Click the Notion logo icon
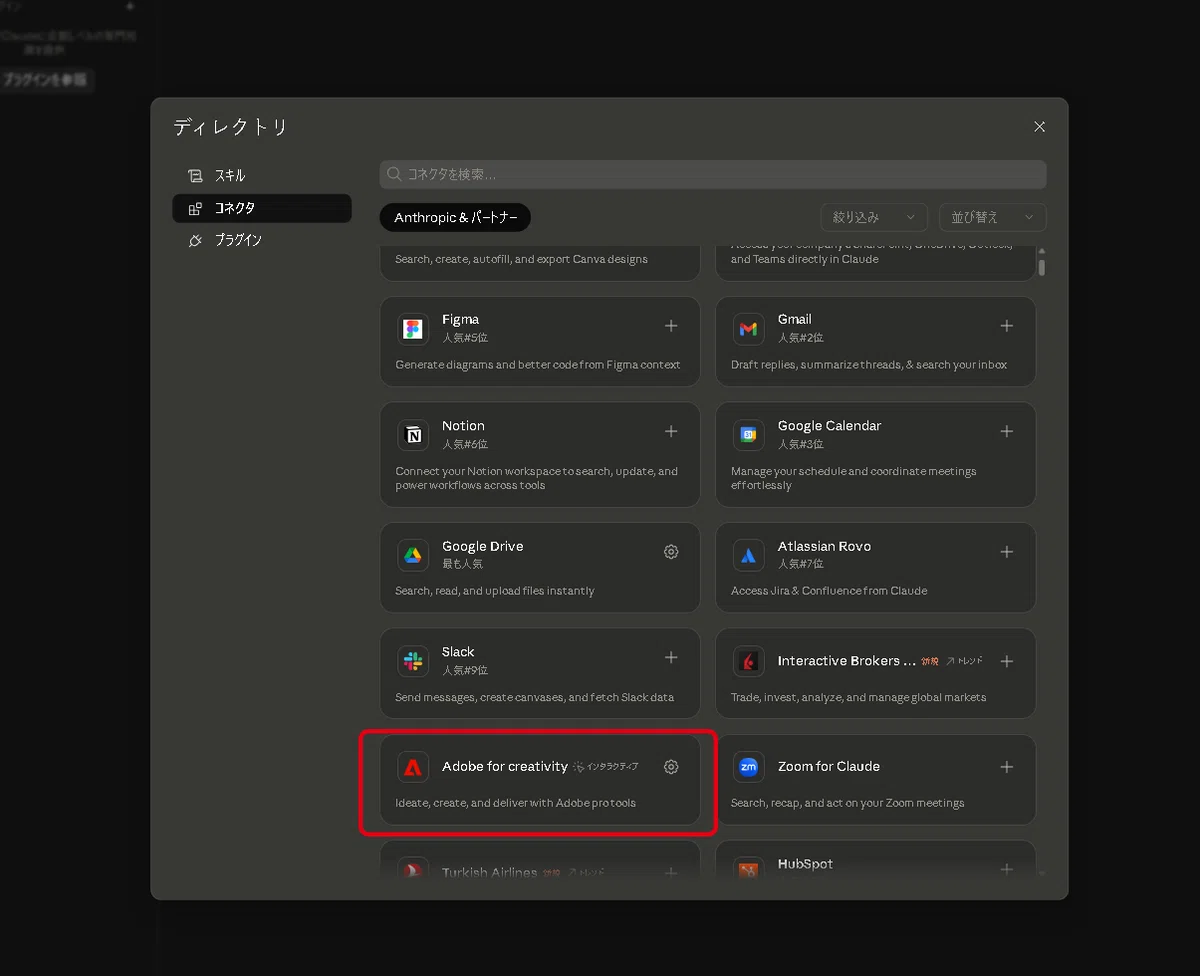 pyautogui.click(x=413, y=435)
